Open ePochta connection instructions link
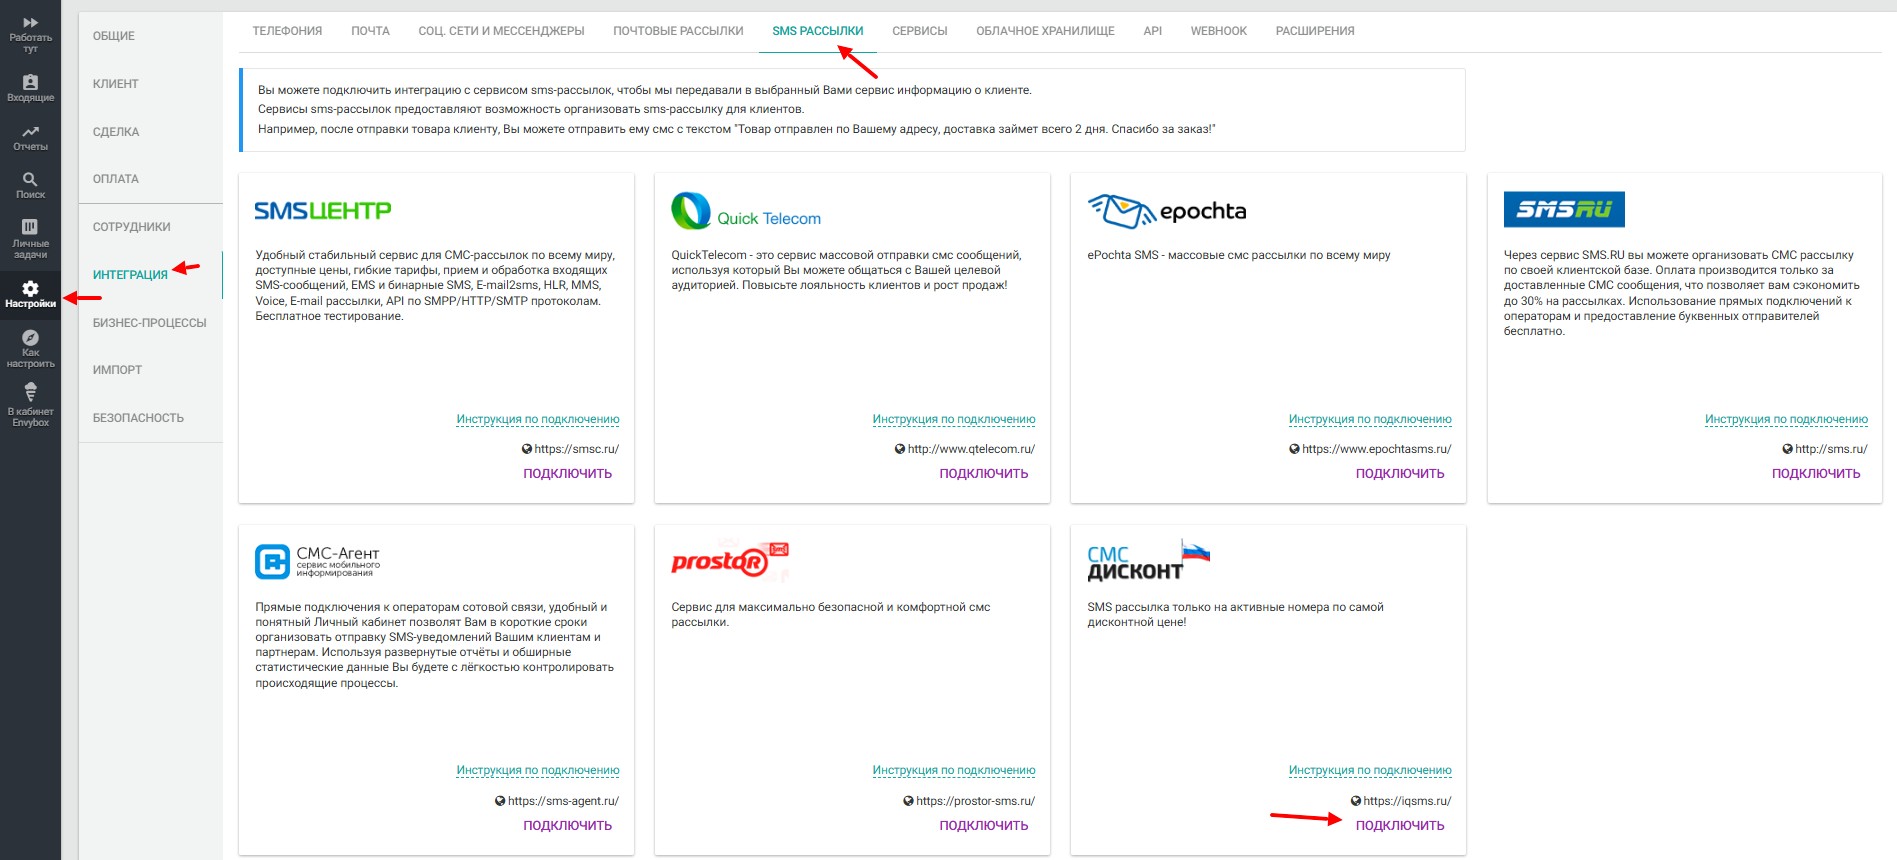This screenshot has height=860, width=1897. point(1370,419)
